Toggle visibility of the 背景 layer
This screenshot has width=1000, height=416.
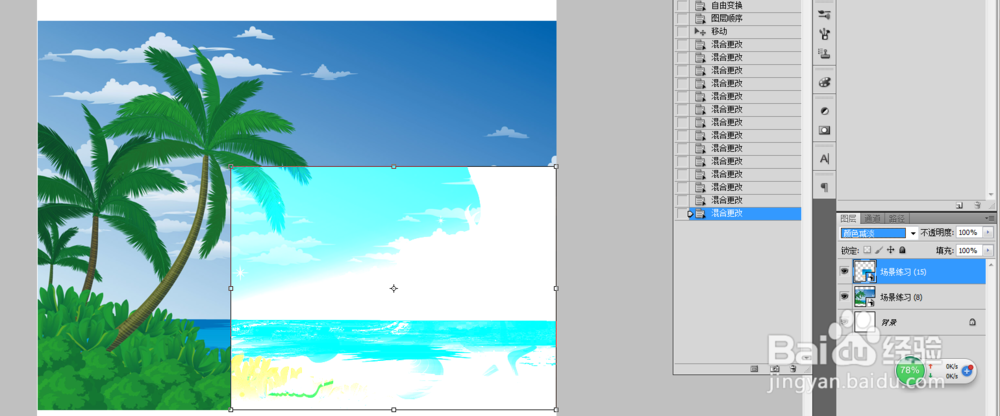[844, 322]
